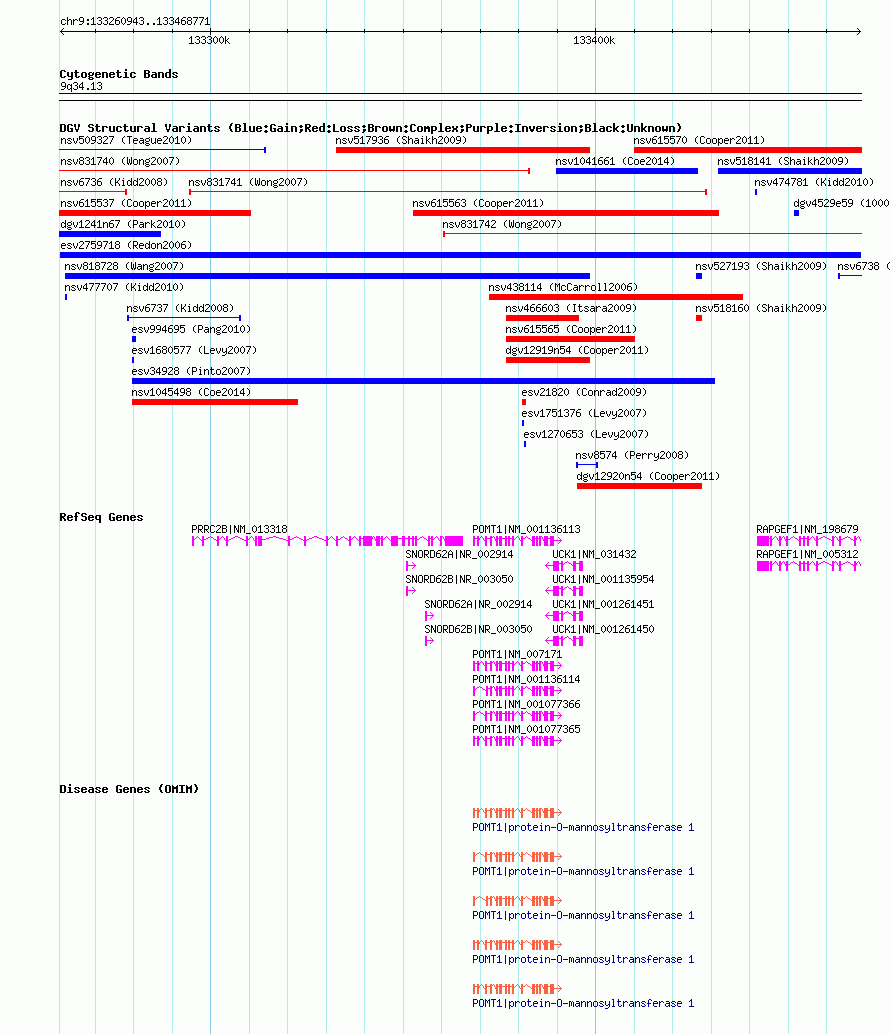Click POMT1|NM_001077366 transcript label
The width and height of the screenshot is (890, 1034).
(x=526, y=705)
